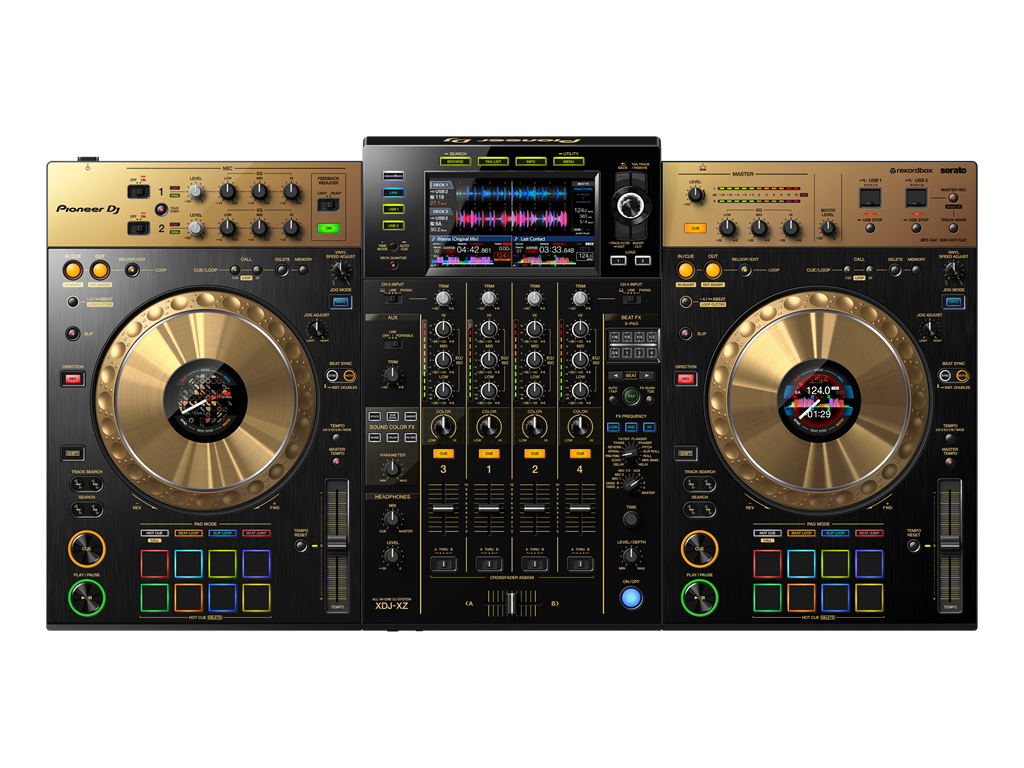Select SLIP LOOP pad mode on left deck

[222, 533]
